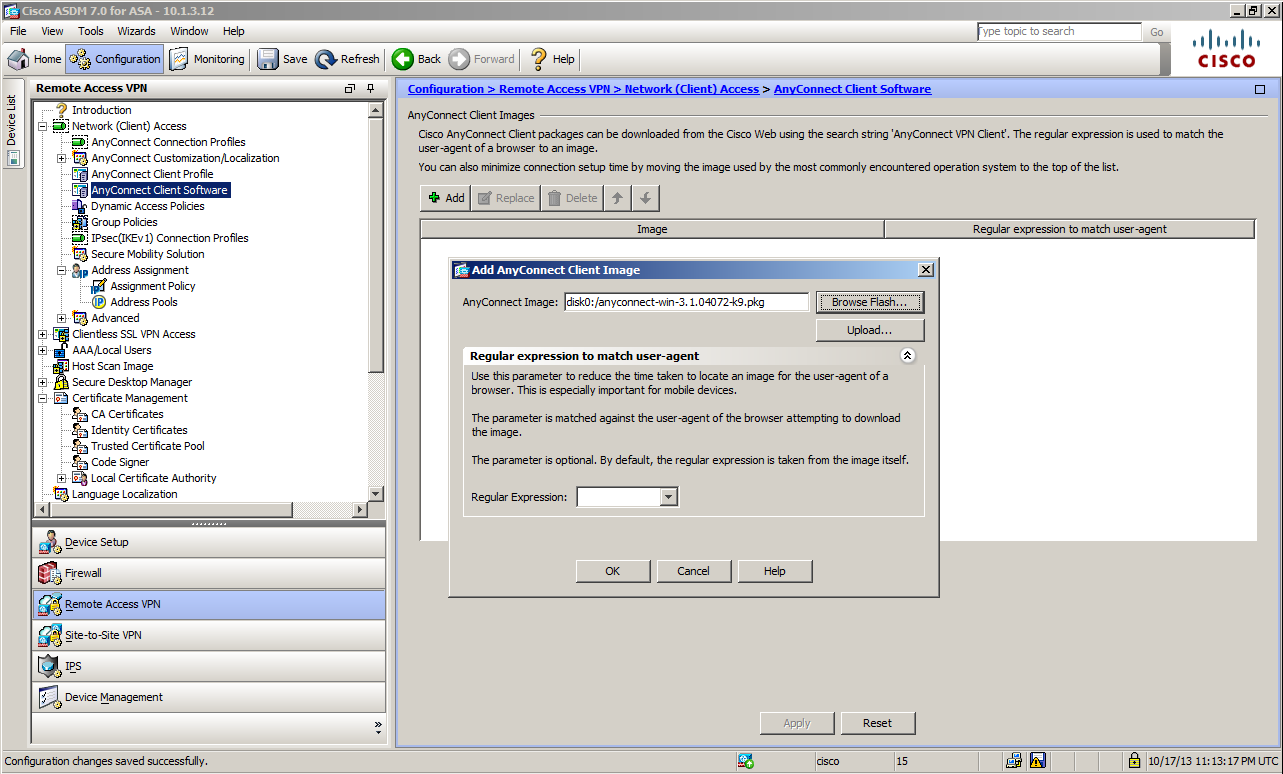Open the Site-to-Site VPN section
This screenshot has height=774, width=1283.
[x=209, y=635]
